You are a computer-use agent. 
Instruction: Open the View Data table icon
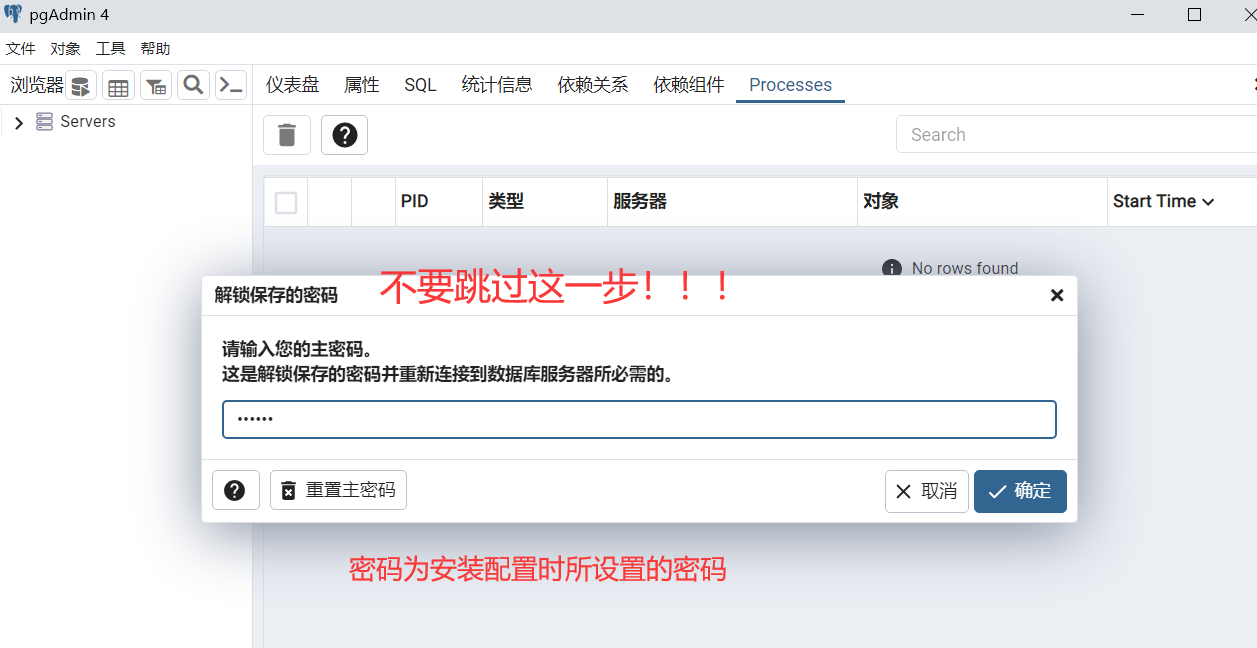click(118, 86)
